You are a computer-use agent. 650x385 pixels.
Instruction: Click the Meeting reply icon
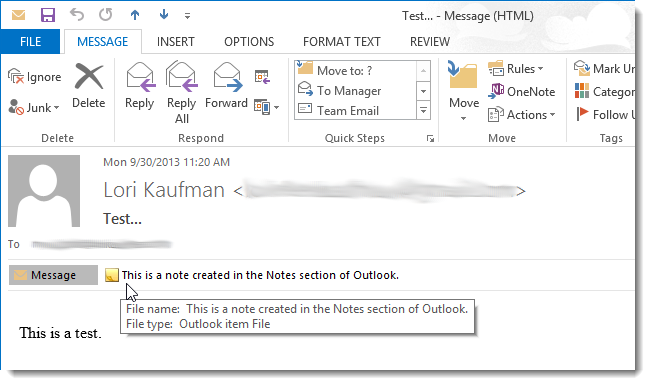pyautogui.click(x=262, y=77)
